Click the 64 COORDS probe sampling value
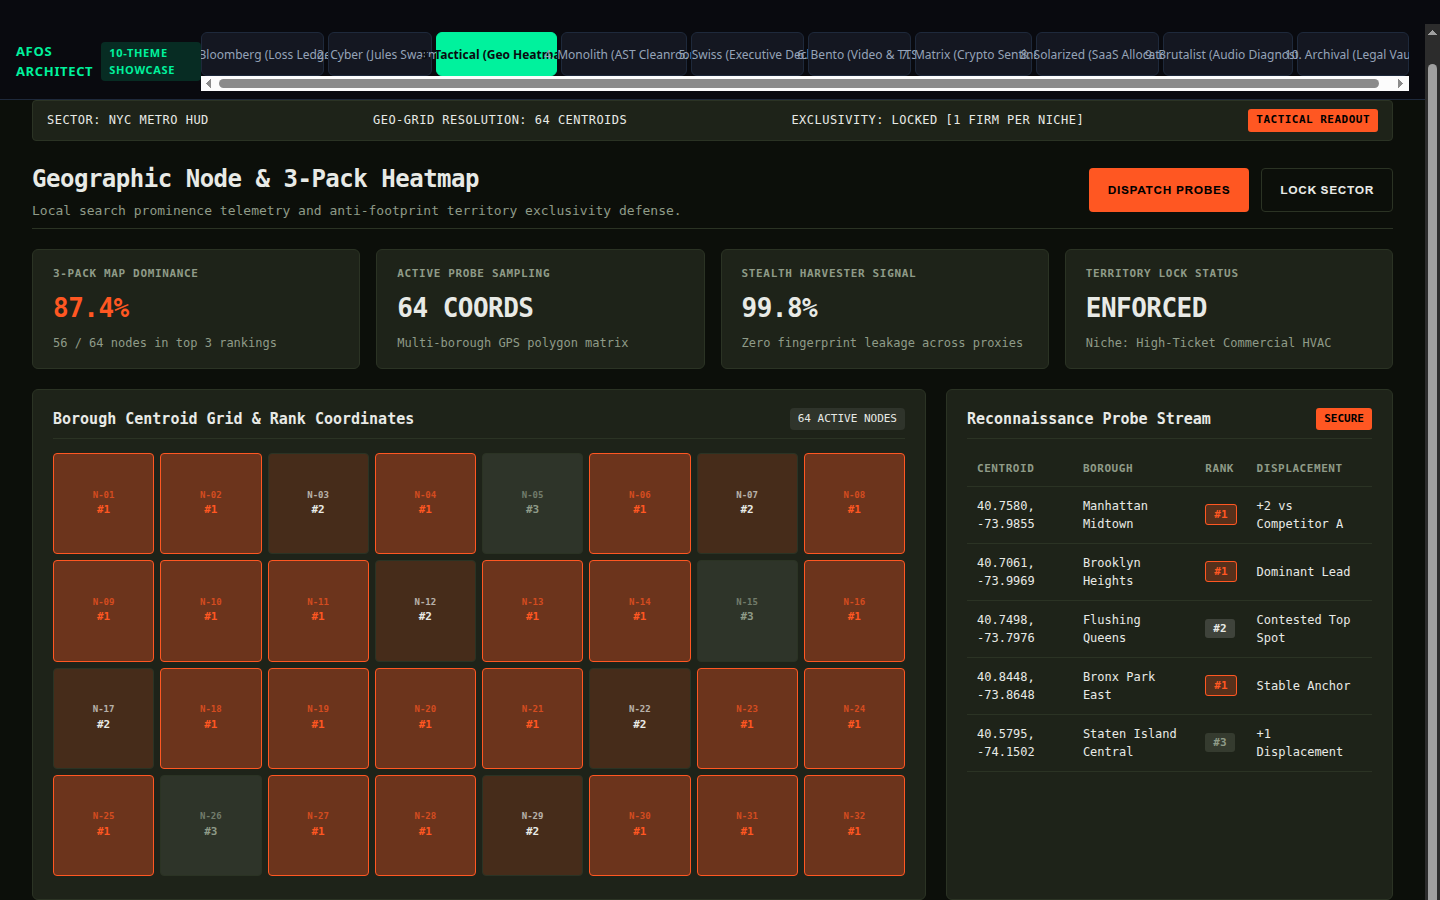This screenshot has width=1440, height=900. tap(465, 308)
